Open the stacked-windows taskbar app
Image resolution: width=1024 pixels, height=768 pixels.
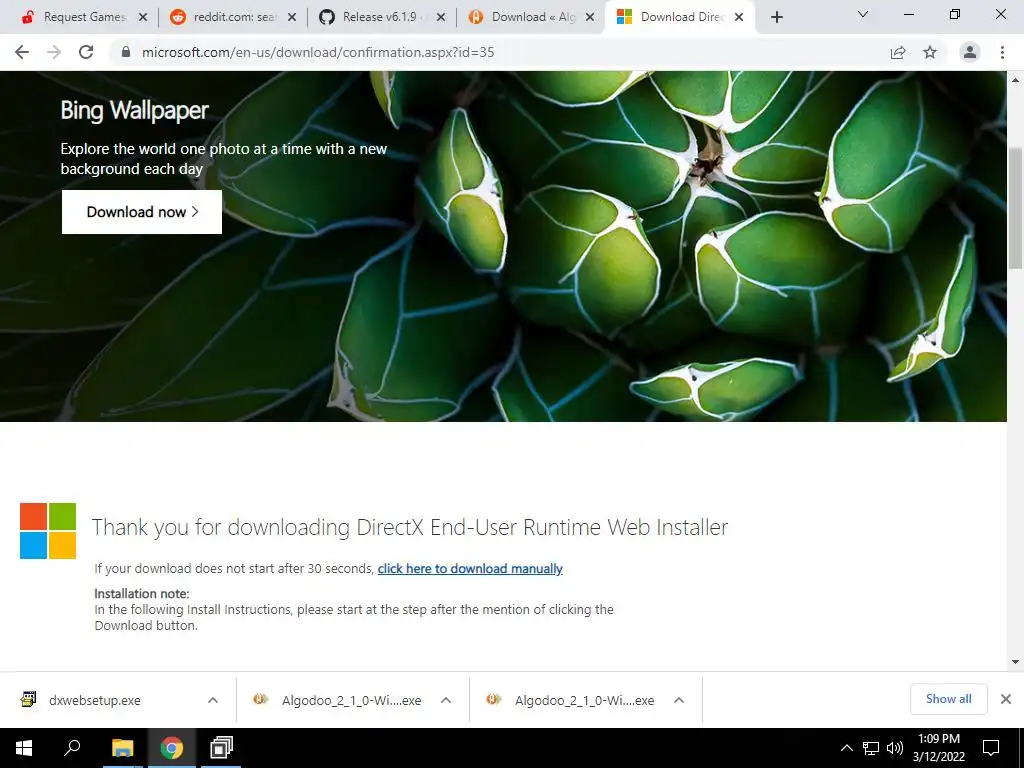pos(221,748)
